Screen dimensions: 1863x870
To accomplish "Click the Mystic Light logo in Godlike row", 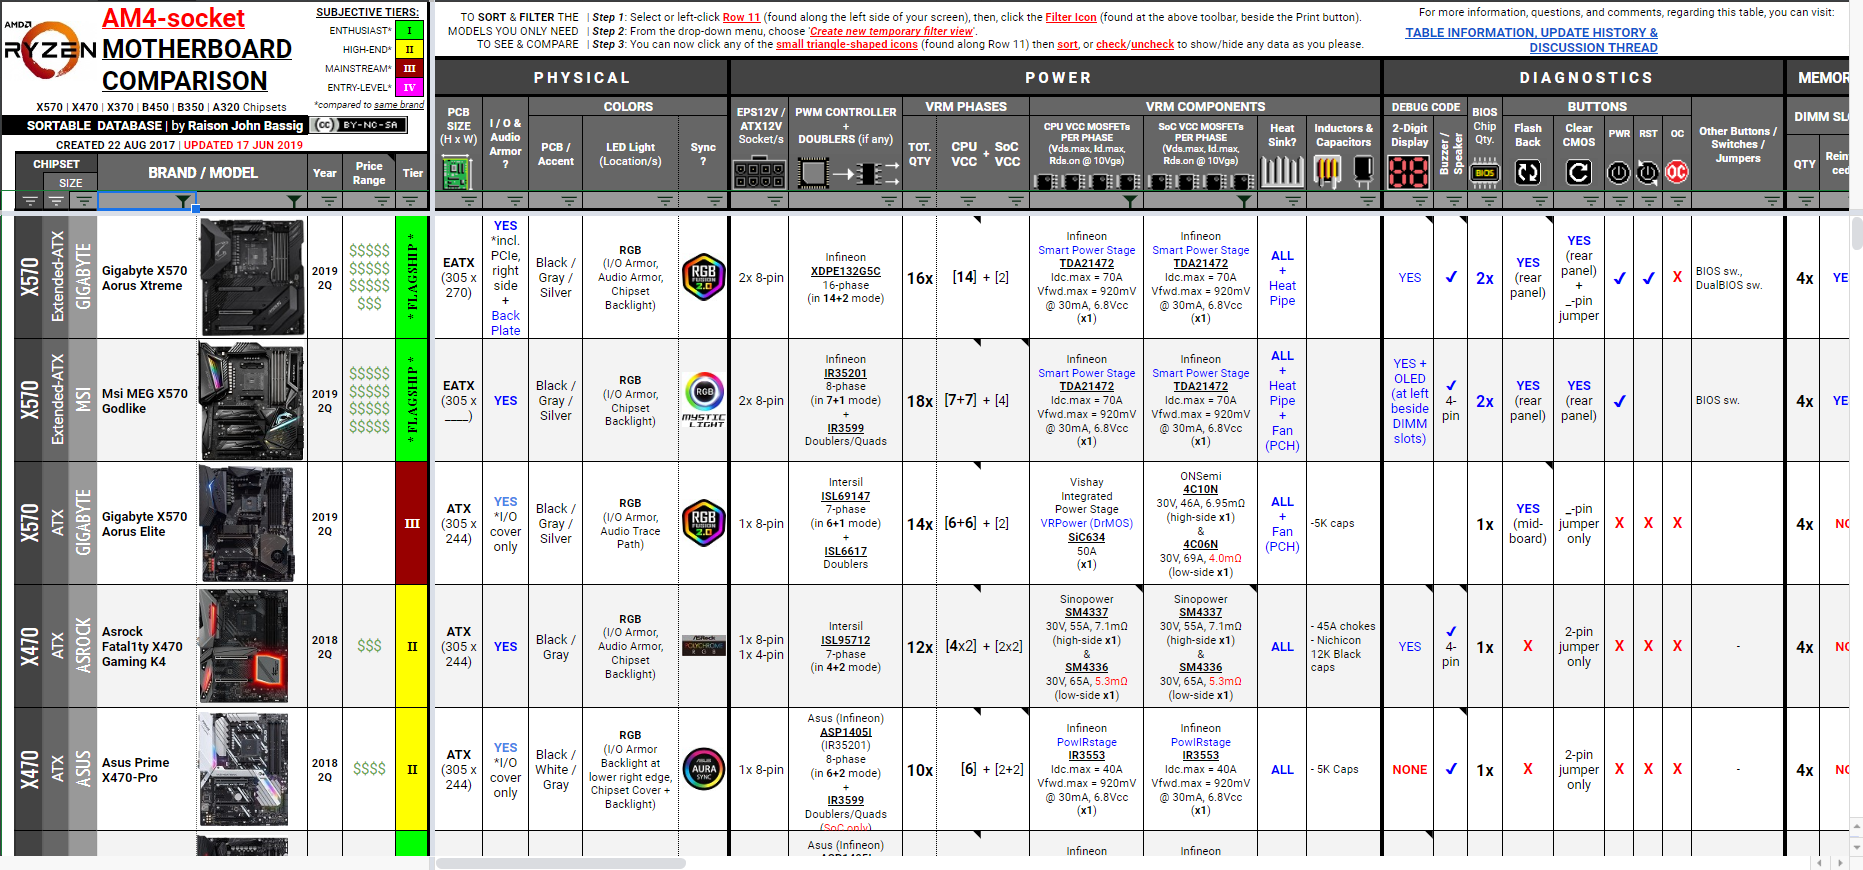I will point(703,399).
